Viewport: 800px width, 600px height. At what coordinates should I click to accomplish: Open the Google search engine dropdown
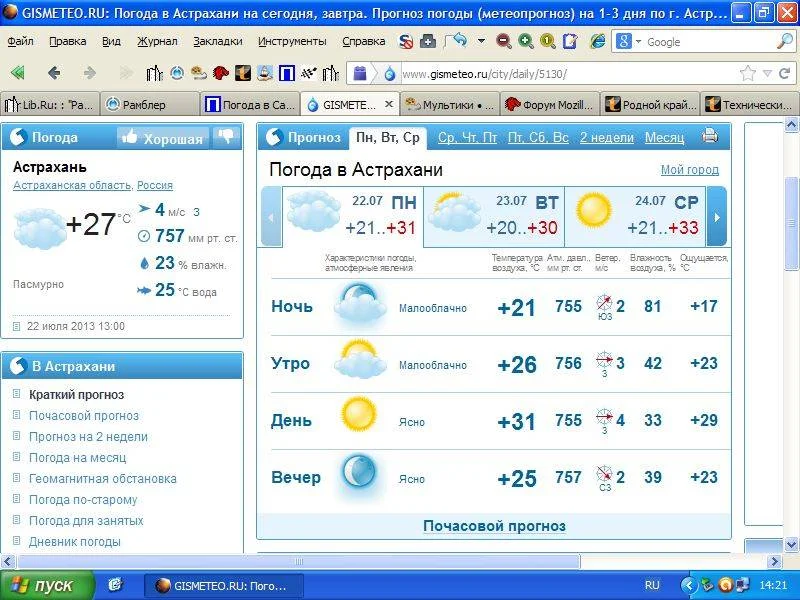(631, 42)
